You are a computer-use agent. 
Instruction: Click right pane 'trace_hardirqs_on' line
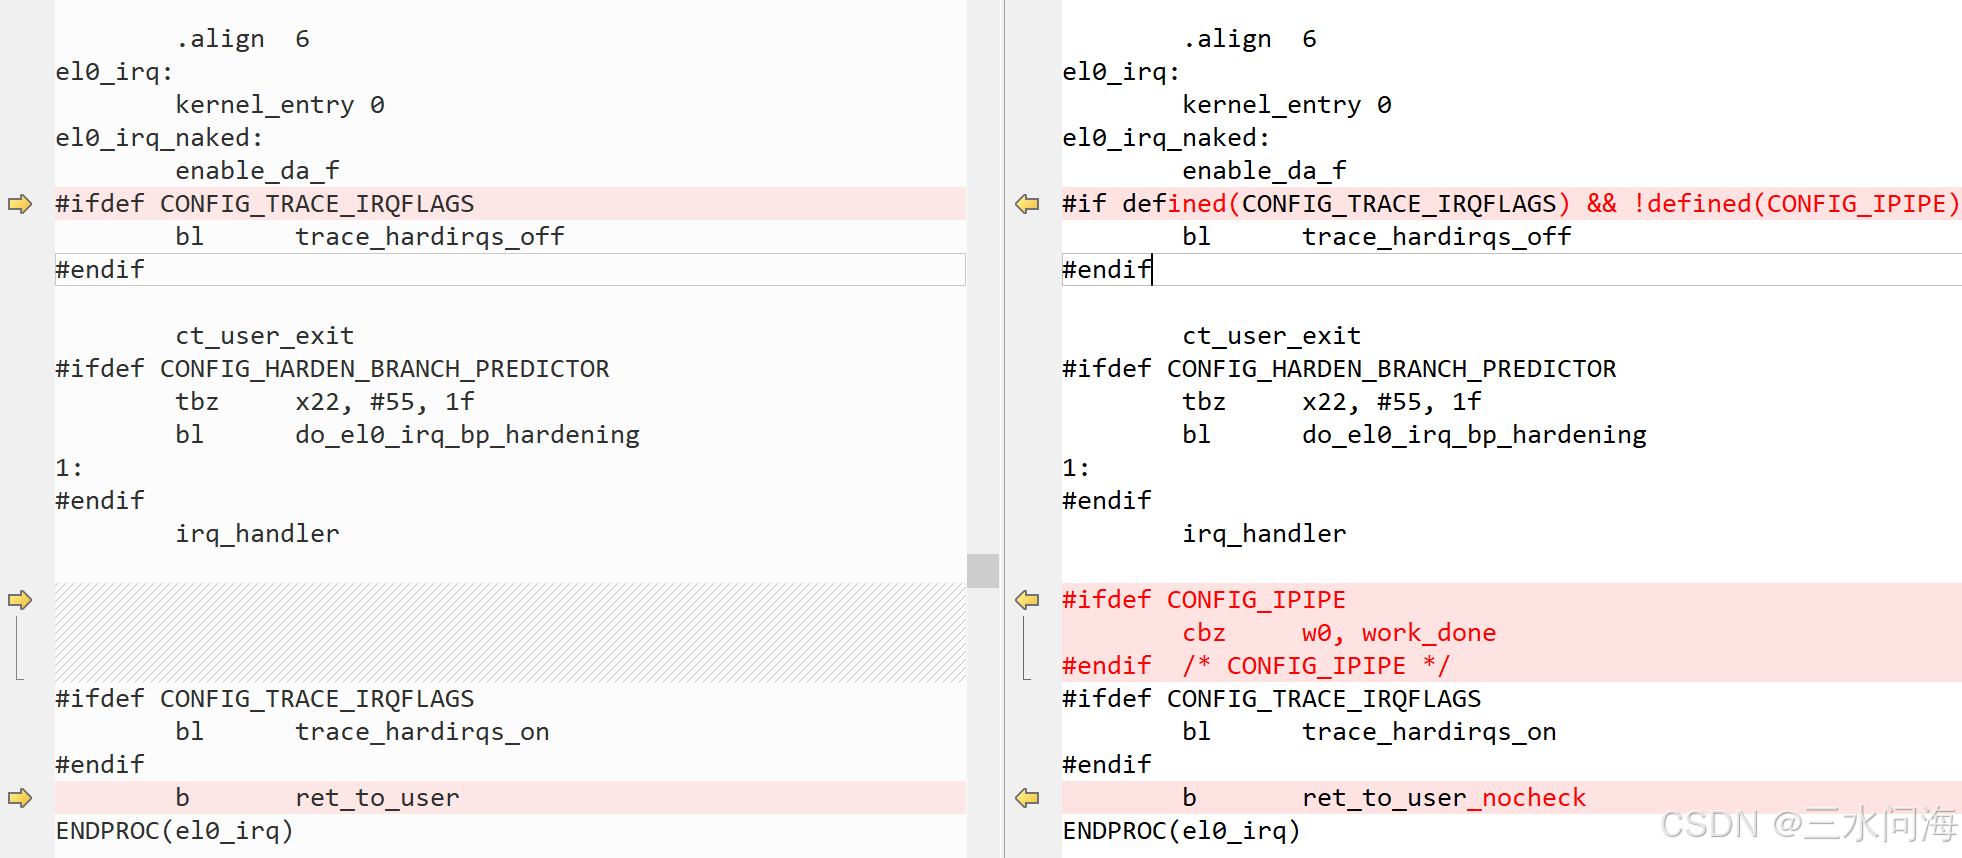[x=1369, y=732]
